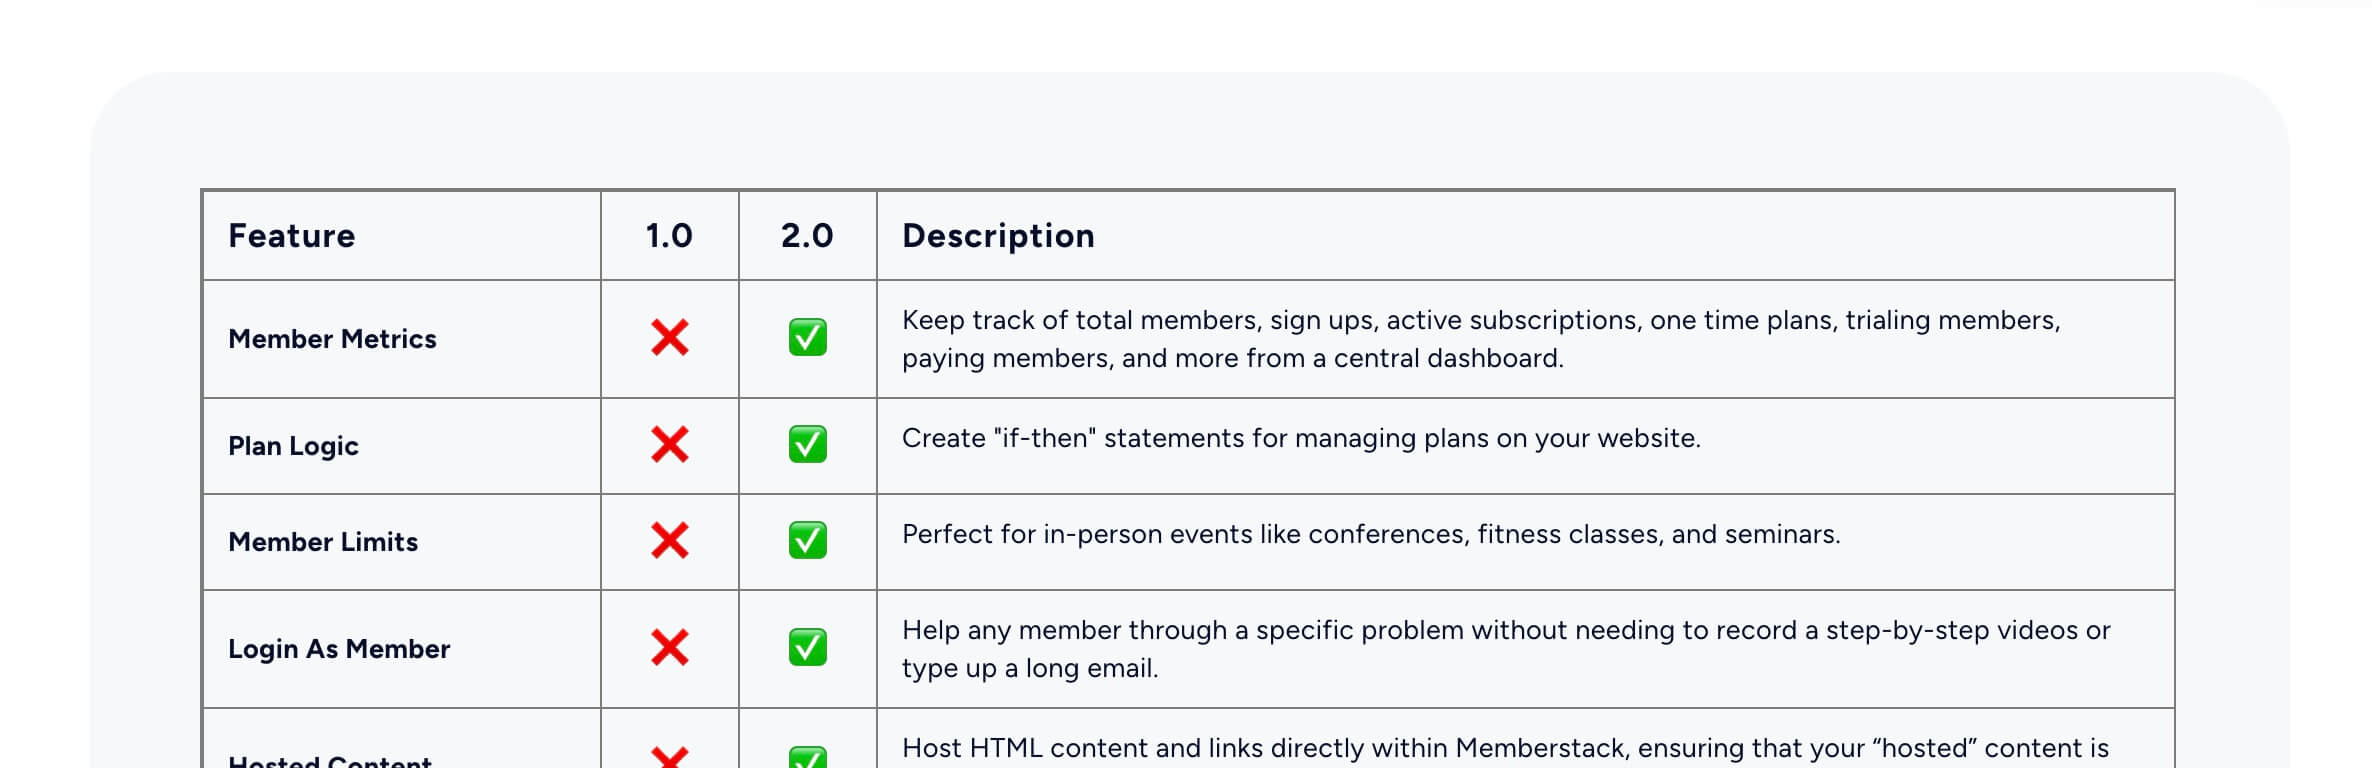This screenshot has width=2372, height=768.
Task: Click the "if-then" statements description text
Action: point(1301,439)
